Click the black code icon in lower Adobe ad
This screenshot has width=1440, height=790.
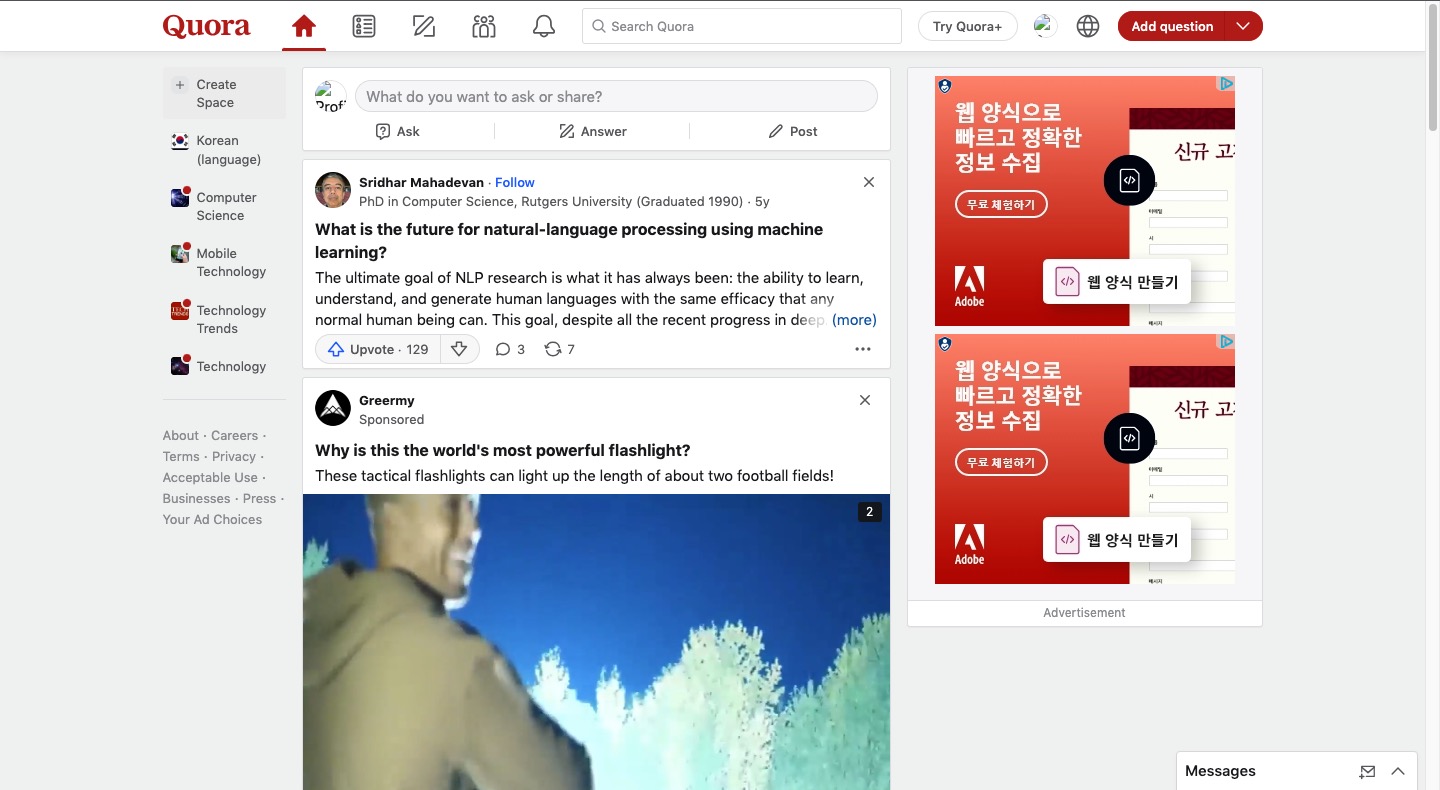click(1129, 438)
